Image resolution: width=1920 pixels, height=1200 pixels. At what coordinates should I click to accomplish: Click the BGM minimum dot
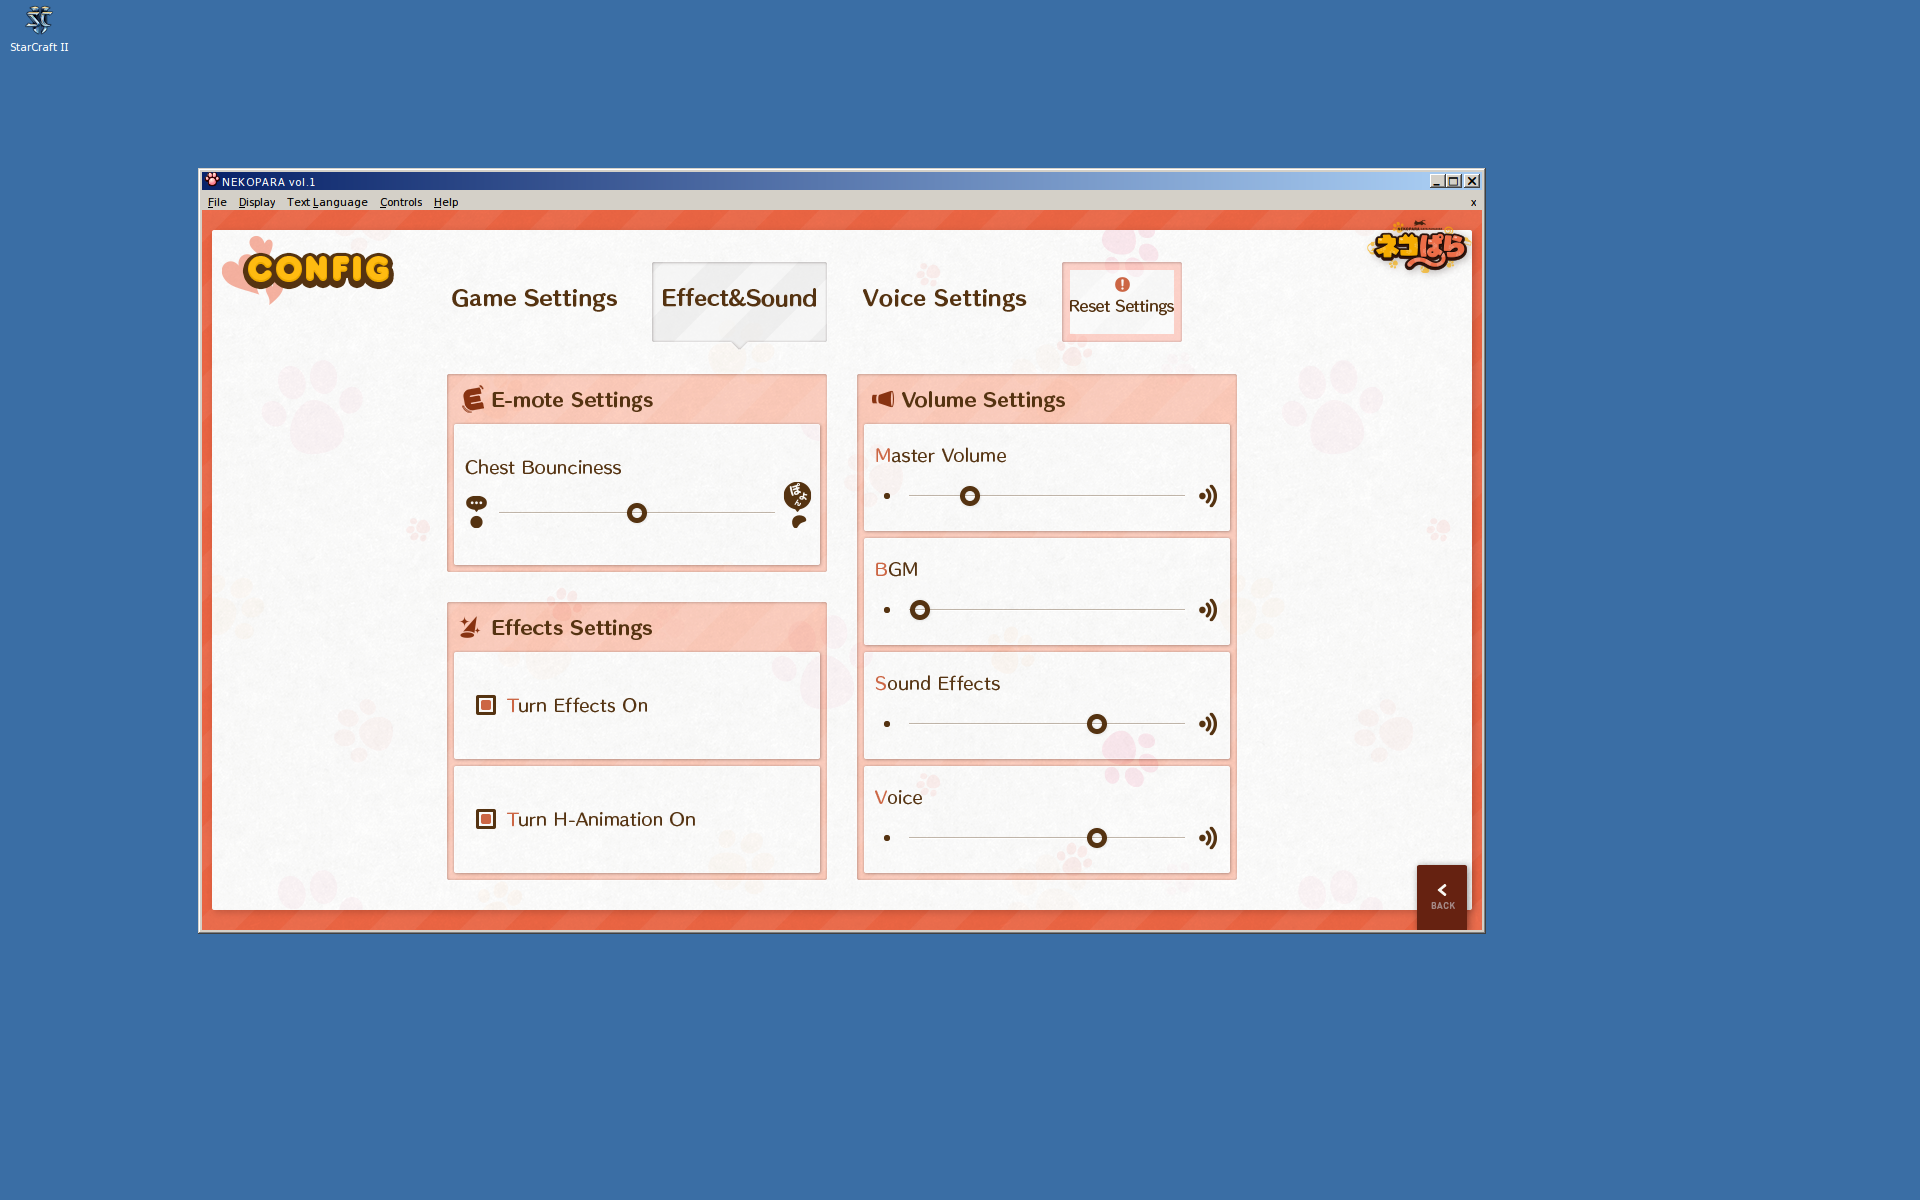tap(887, 610)
